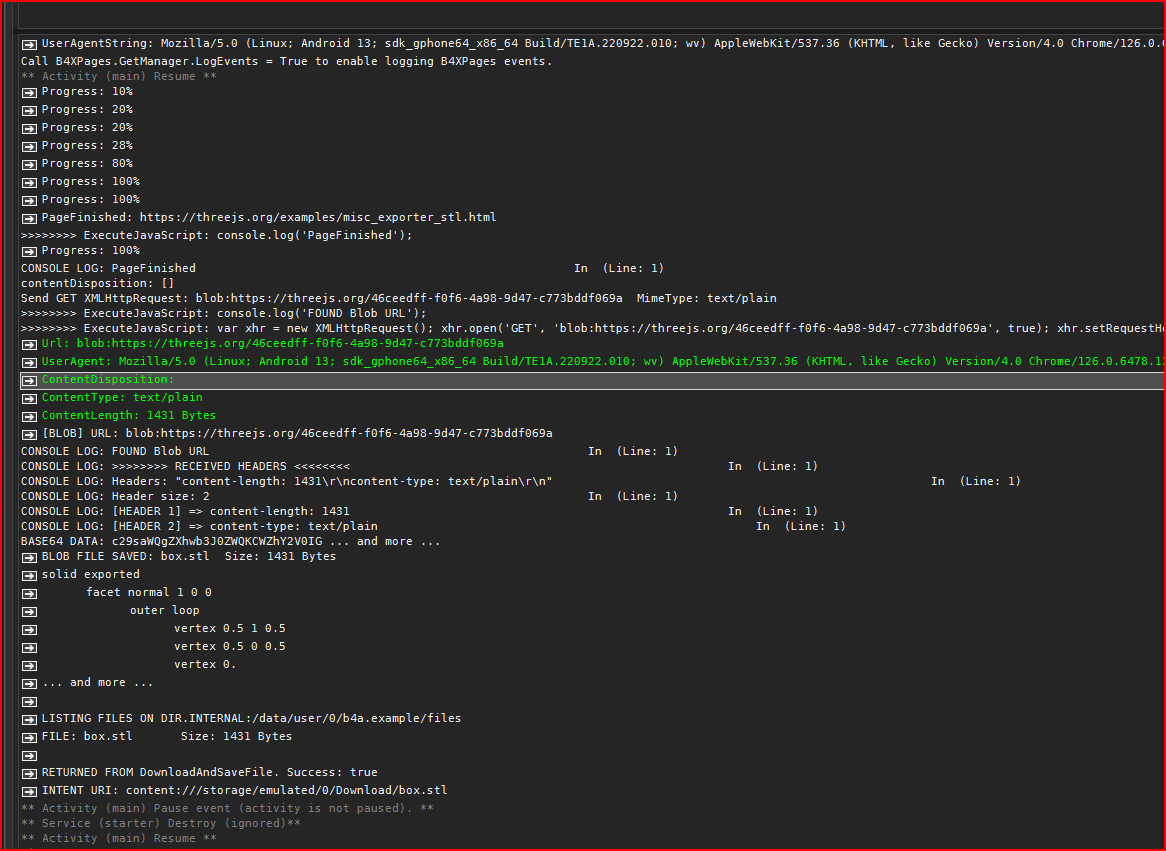The height and width of the screenshot is (851, 1166).
Task: Click arrow icon beside '... and more ...' line
Action: click(29, 684)
